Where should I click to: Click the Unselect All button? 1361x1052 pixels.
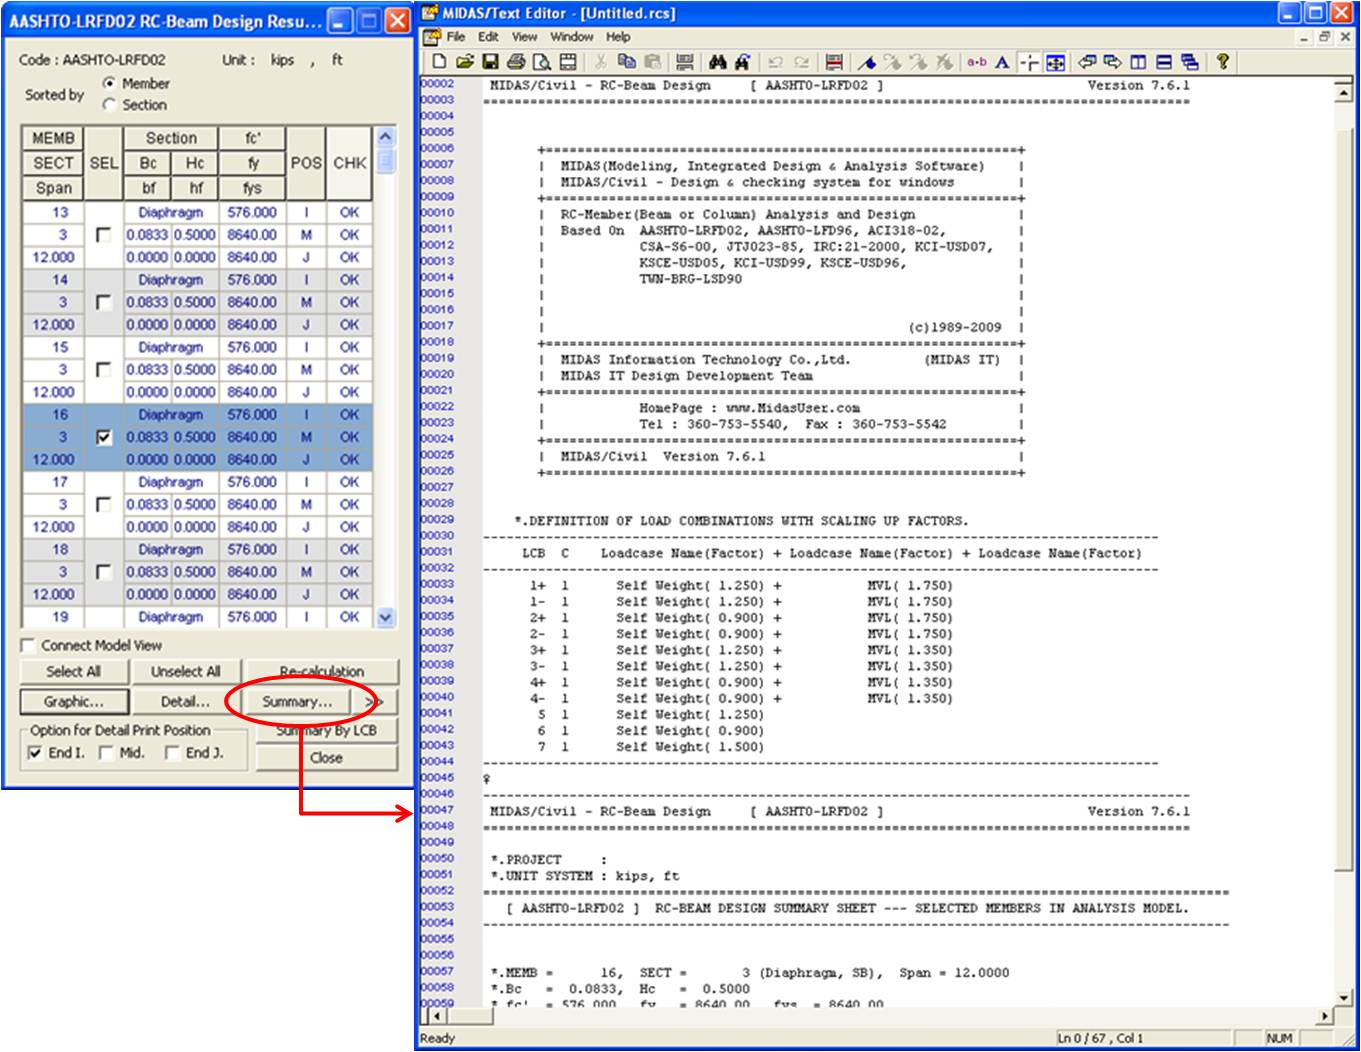tap(185, 672)
